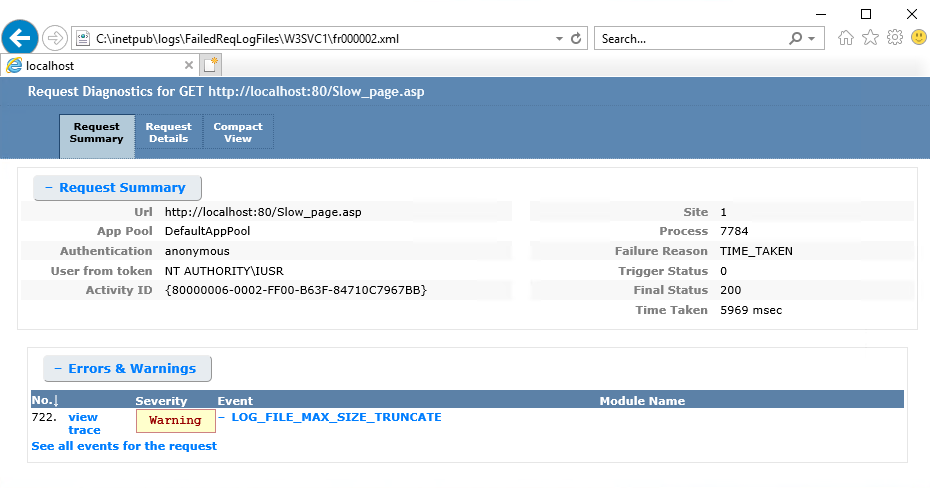Open a new tab with the blank tab button
Viewport: 930px width, 488px height.
click(x=211, y=65)
